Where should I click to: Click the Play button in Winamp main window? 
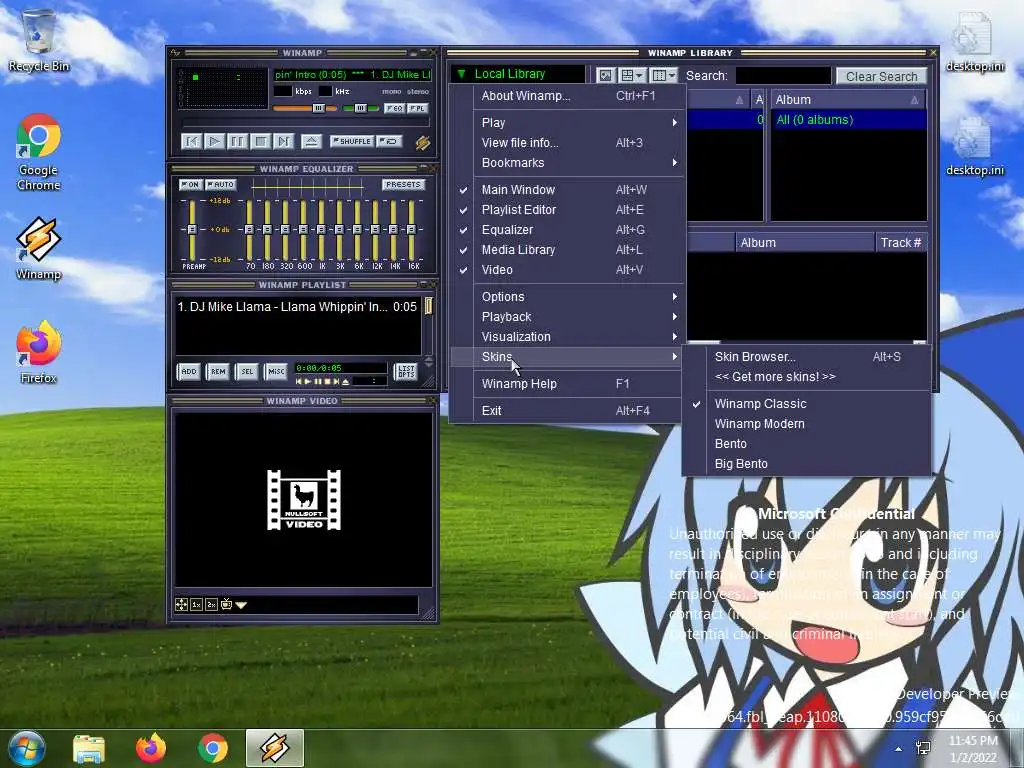coord(214,141)
